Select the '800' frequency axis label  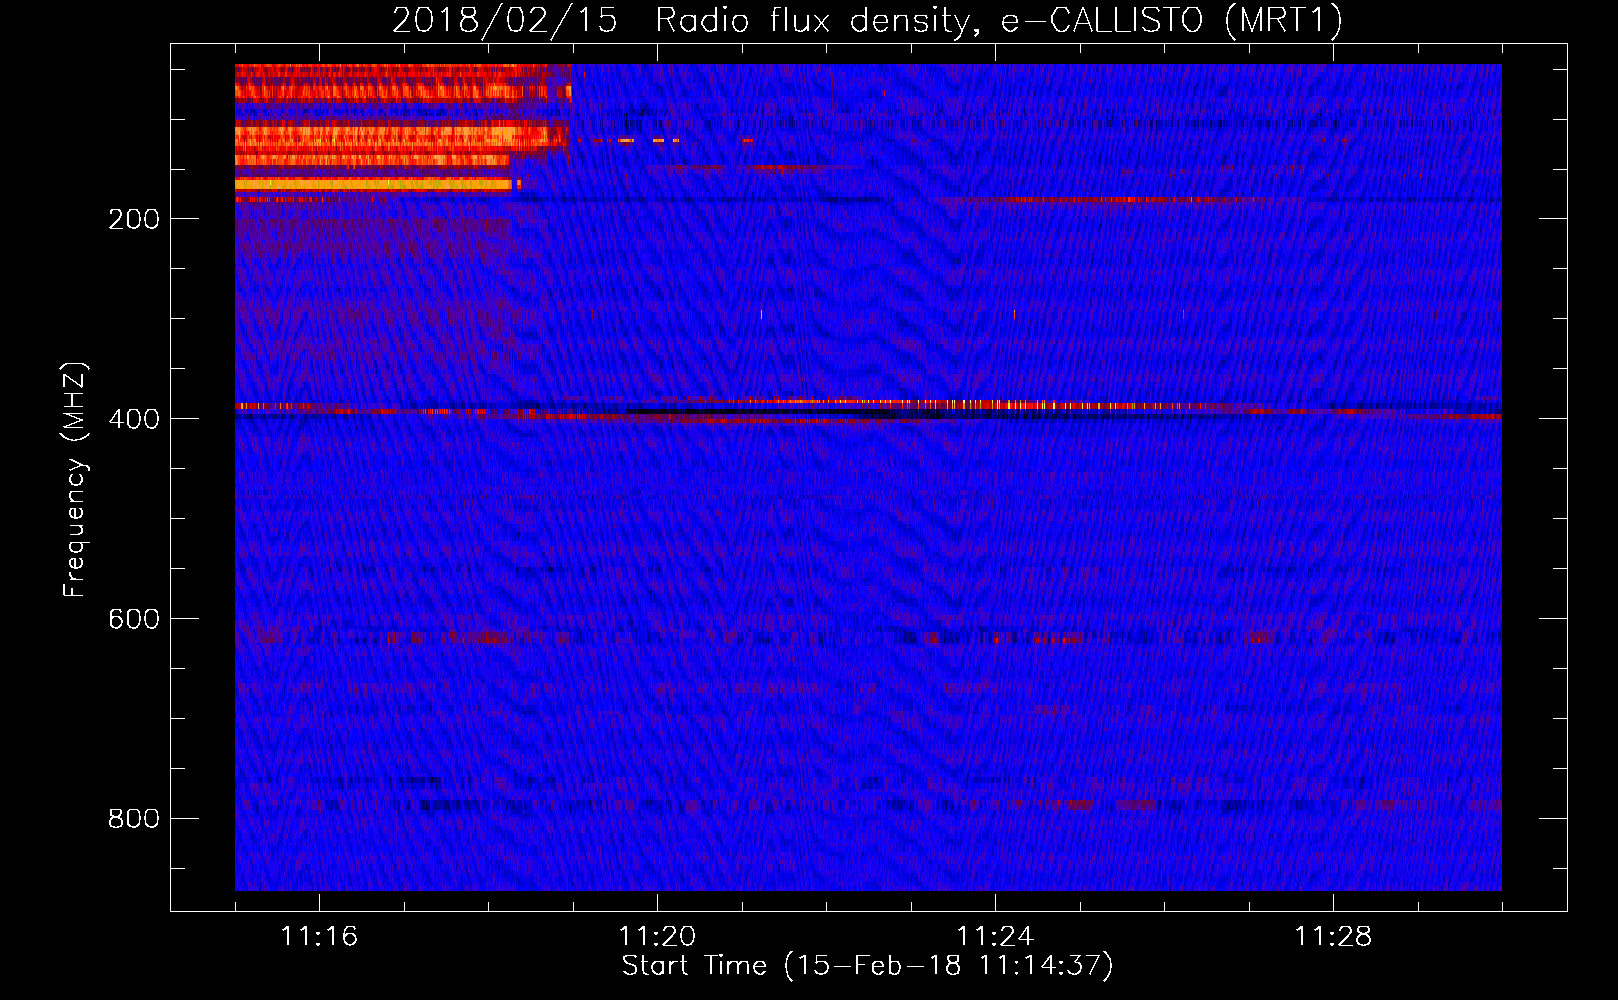point(134,819)
